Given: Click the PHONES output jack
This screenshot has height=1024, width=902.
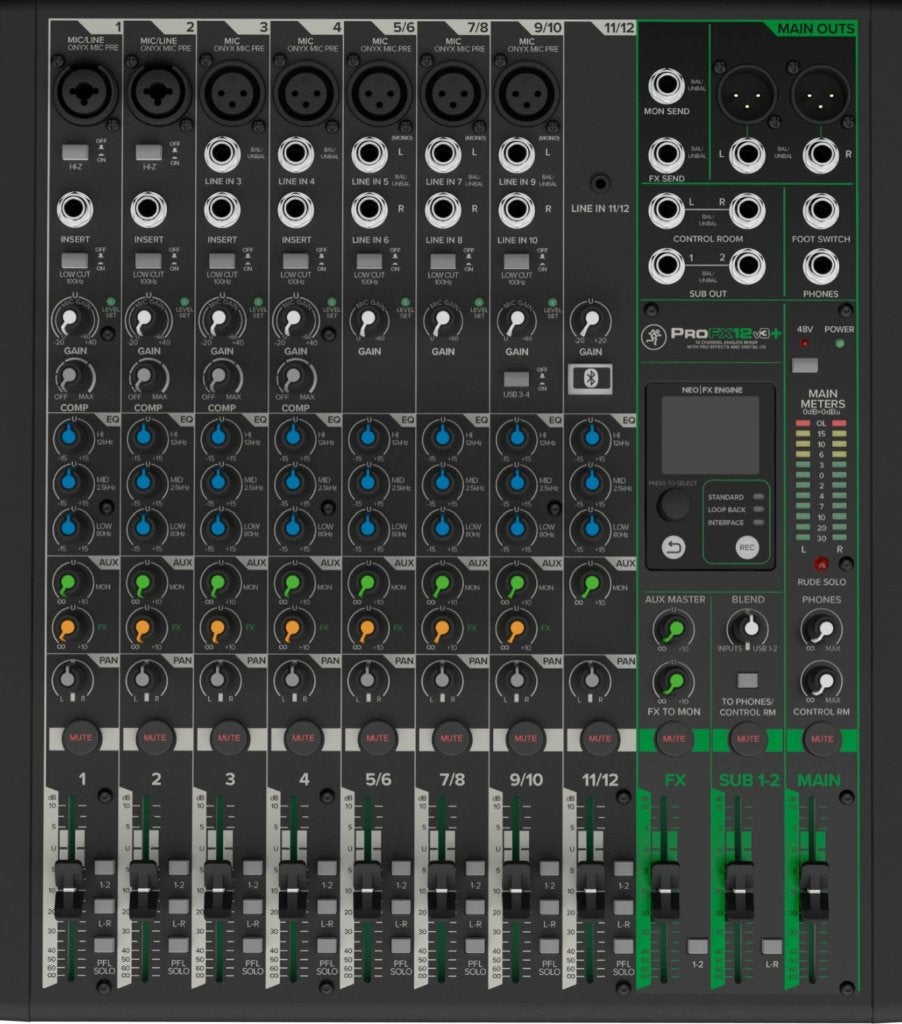Looking at the screenshot, I should pyautogui.click(x=820, y=265).
